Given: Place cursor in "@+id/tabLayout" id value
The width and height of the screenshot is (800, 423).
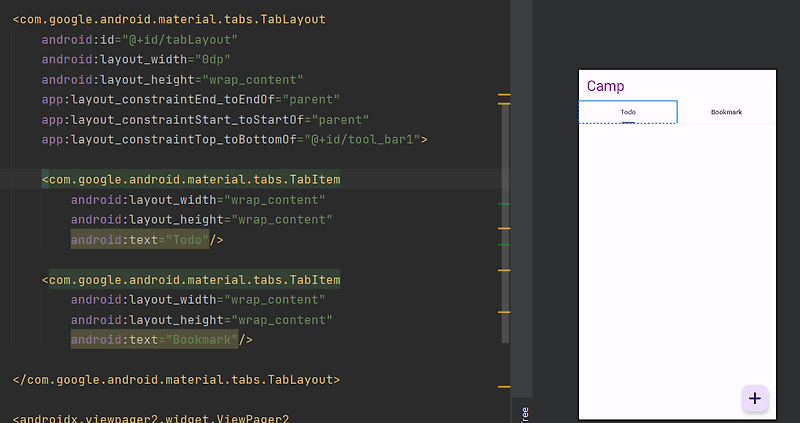Looking at the screenshot, I should 180,40.
